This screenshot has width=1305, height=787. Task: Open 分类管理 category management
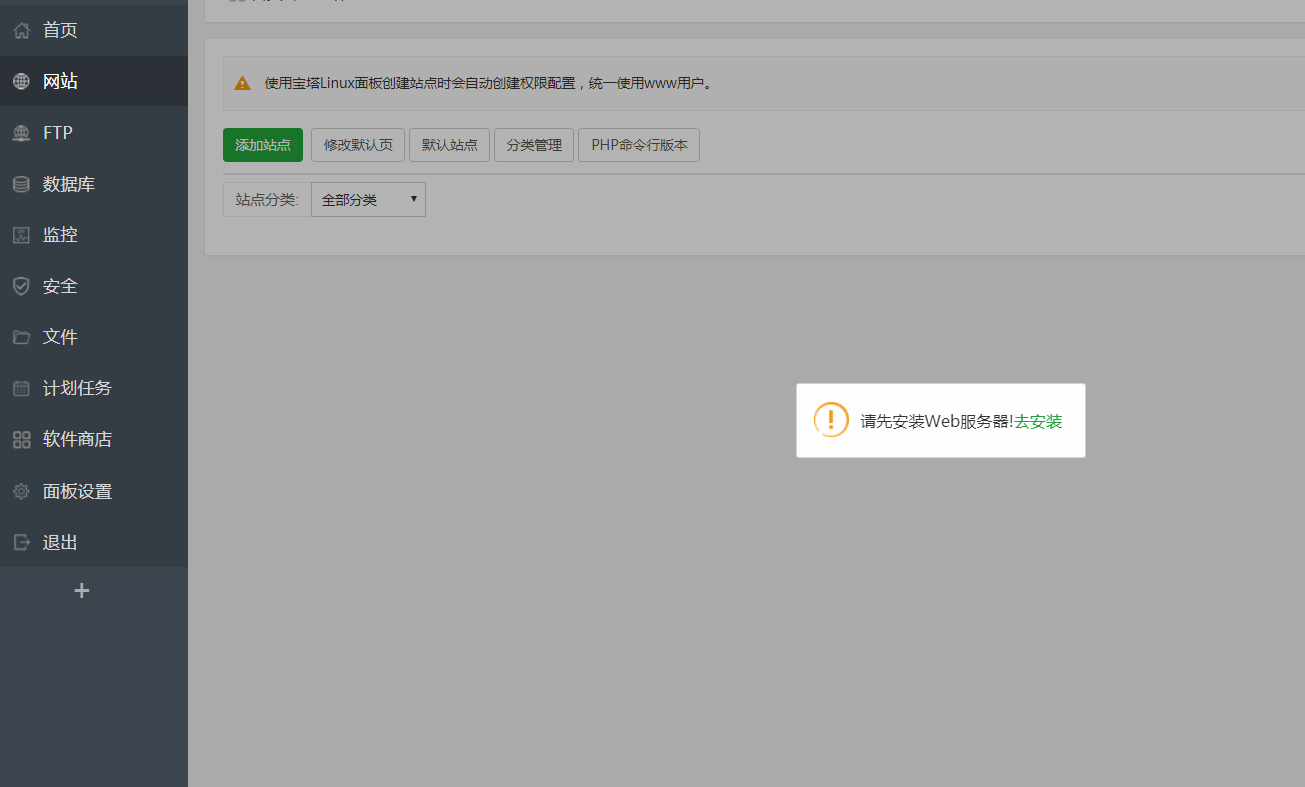pos(534,145)
